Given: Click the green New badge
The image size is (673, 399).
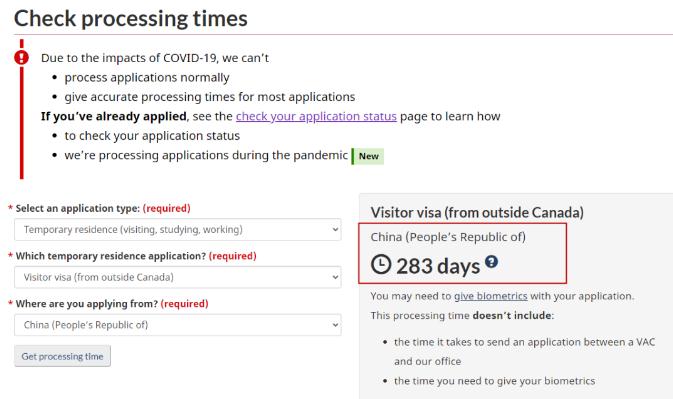Looking at the screenshot, I should point(368,156).
